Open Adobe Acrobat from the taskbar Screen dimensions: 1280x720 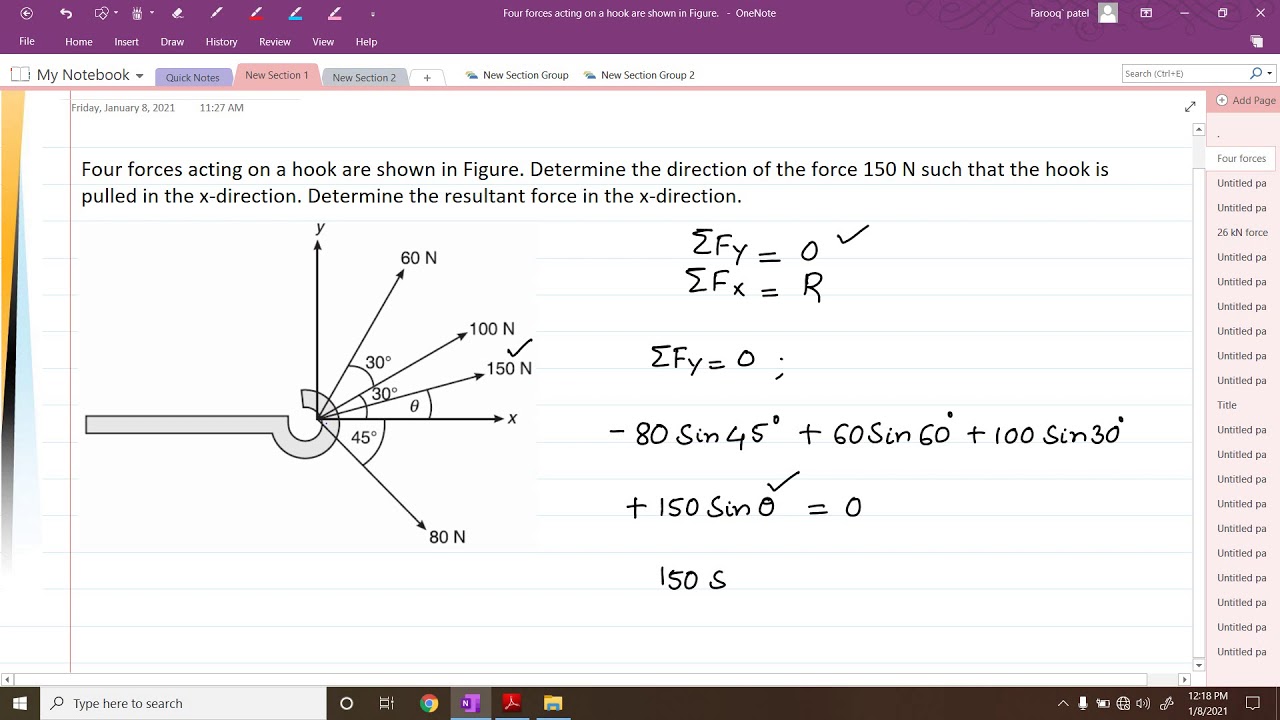tap(511, 703)
